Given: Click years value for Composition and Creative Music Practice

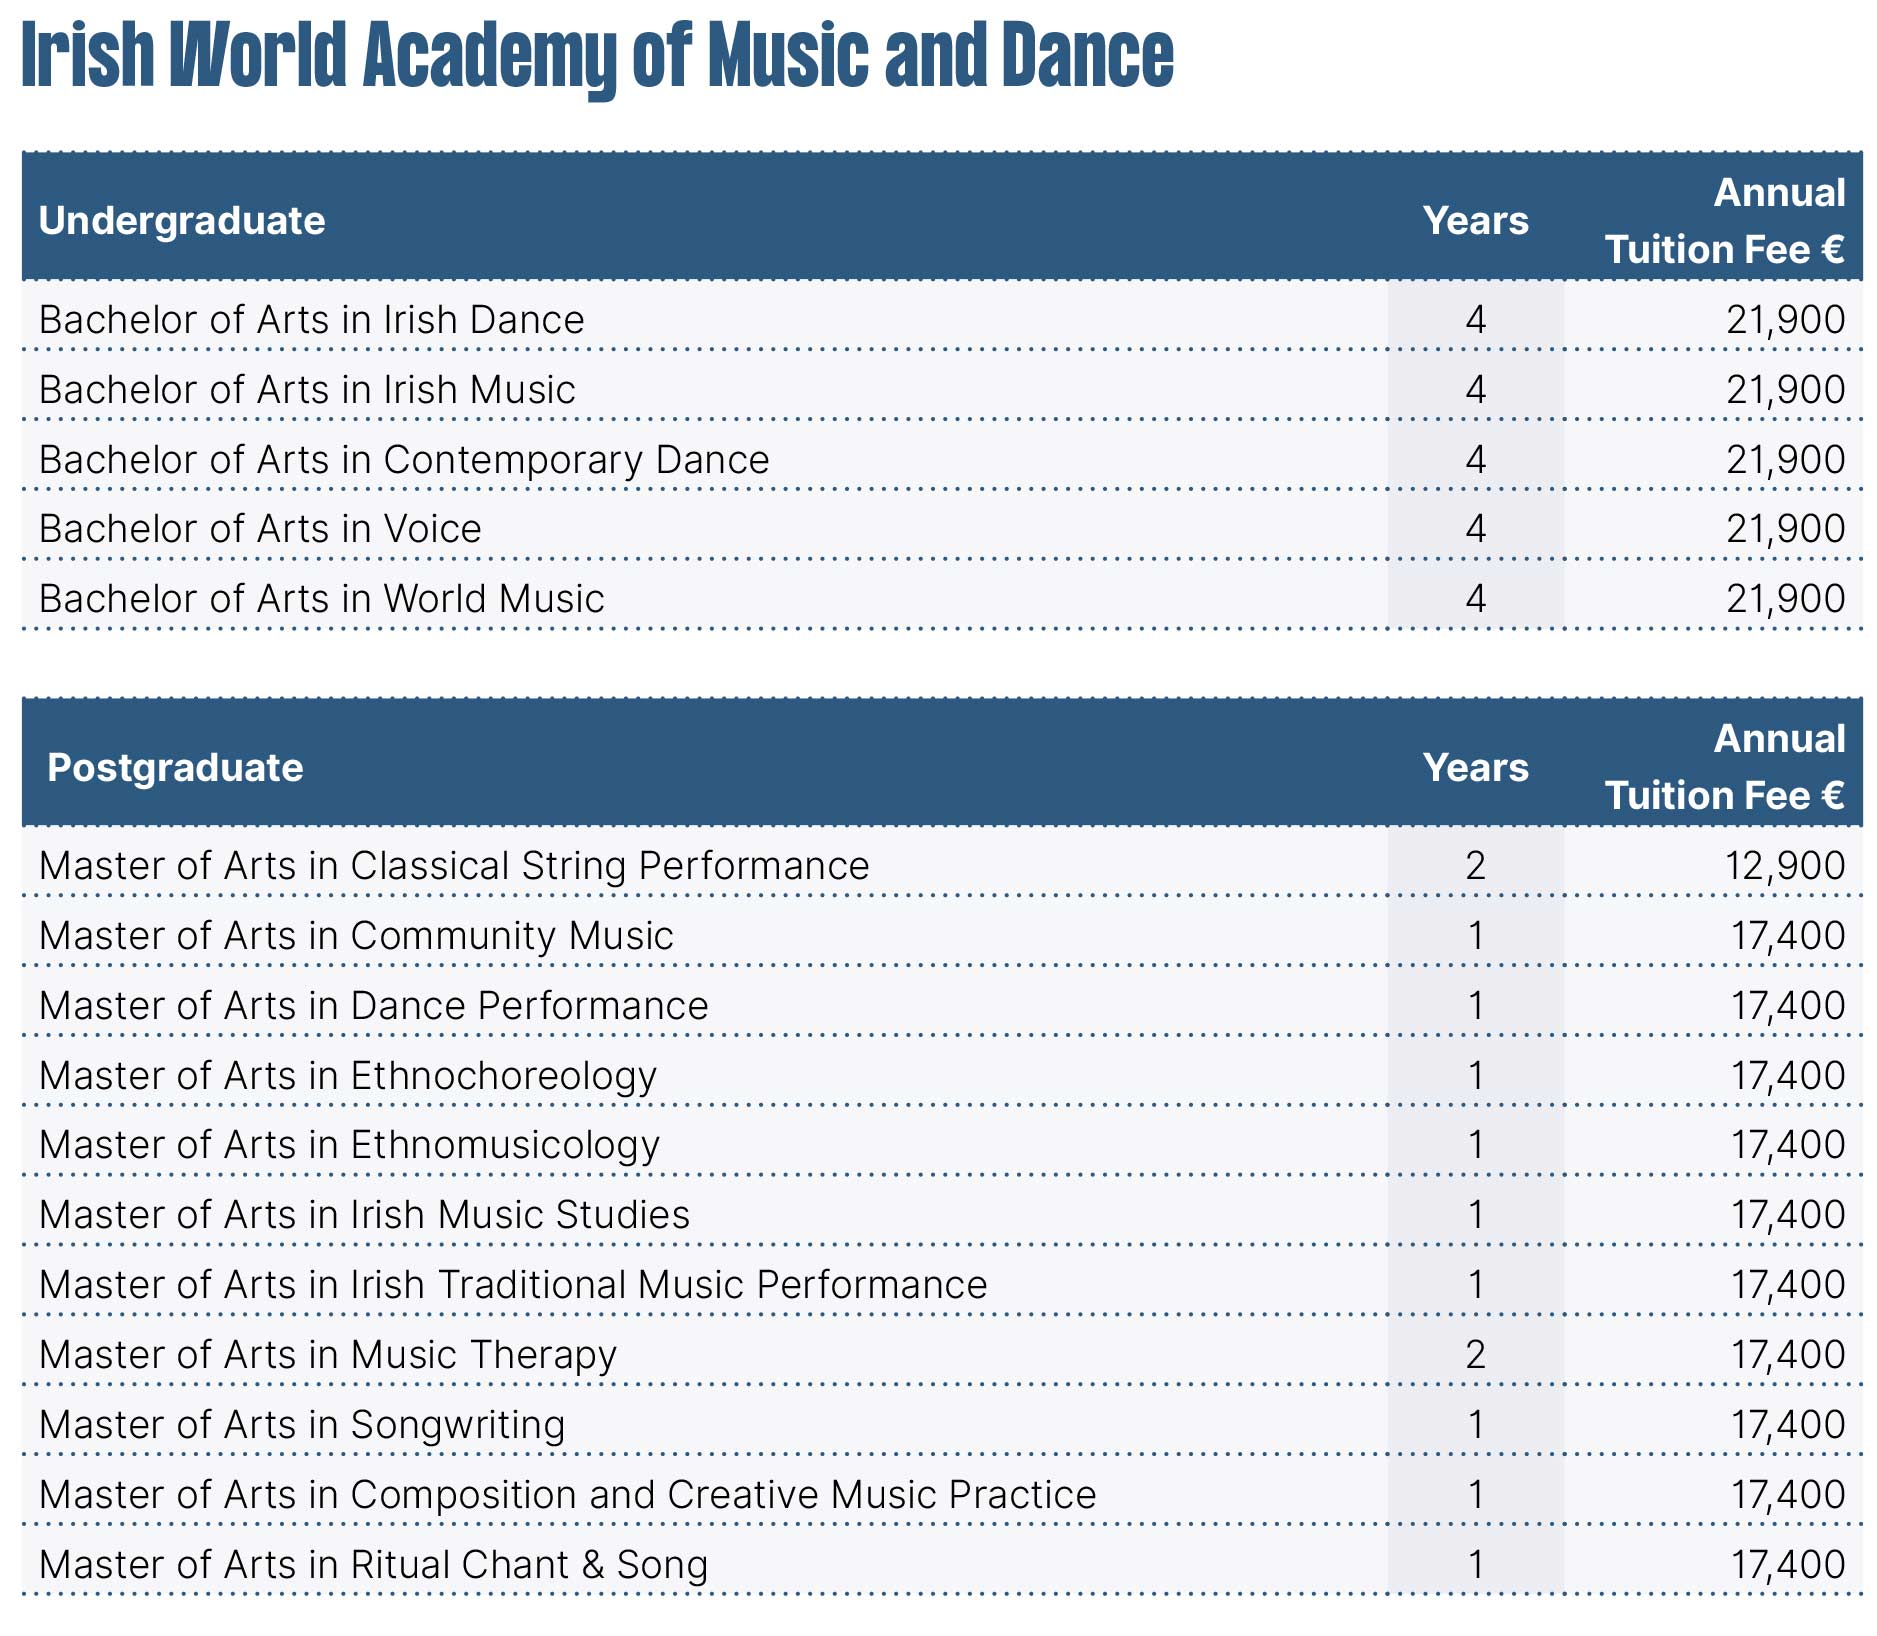Looking at the screenshot, I should (1475, 1495).
